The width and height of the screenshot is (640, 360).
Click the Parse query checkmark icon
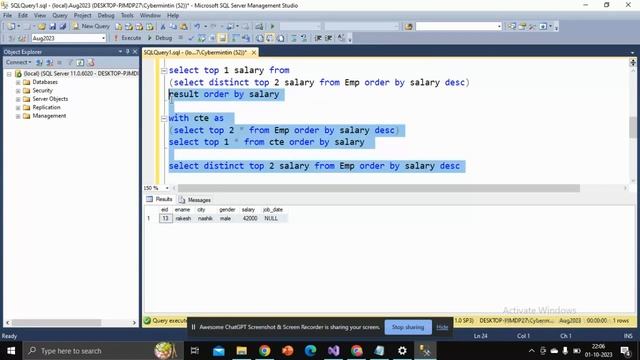tap(191, 38)
